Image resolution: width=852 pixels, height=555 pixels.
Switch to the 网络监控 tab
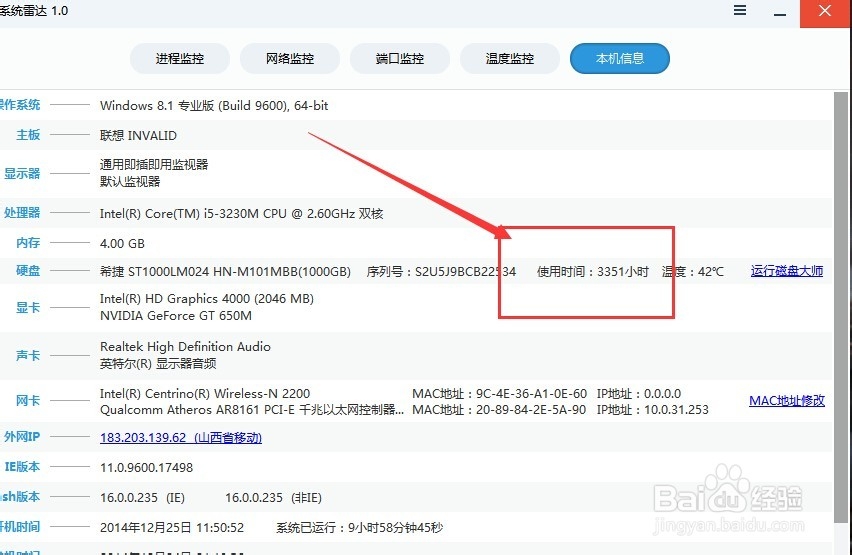point(290,59)
